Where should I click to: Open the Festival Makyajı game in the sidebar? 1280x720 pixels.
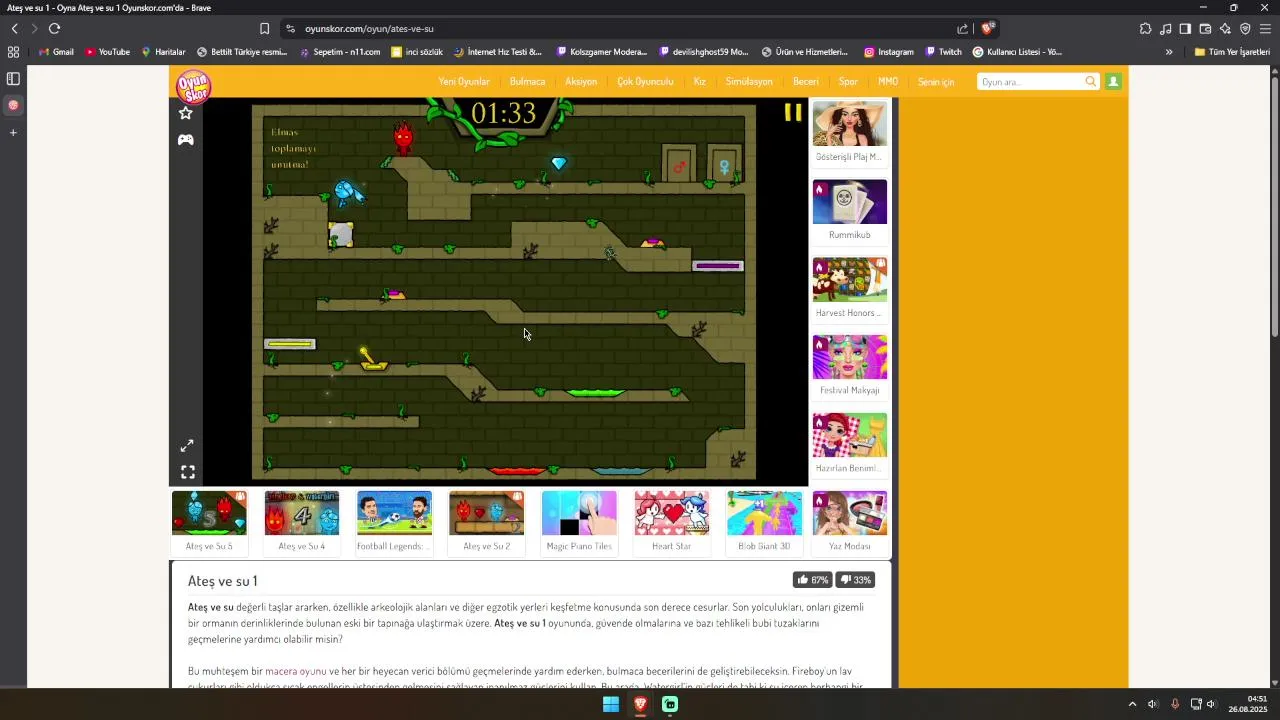coord(850,366)
